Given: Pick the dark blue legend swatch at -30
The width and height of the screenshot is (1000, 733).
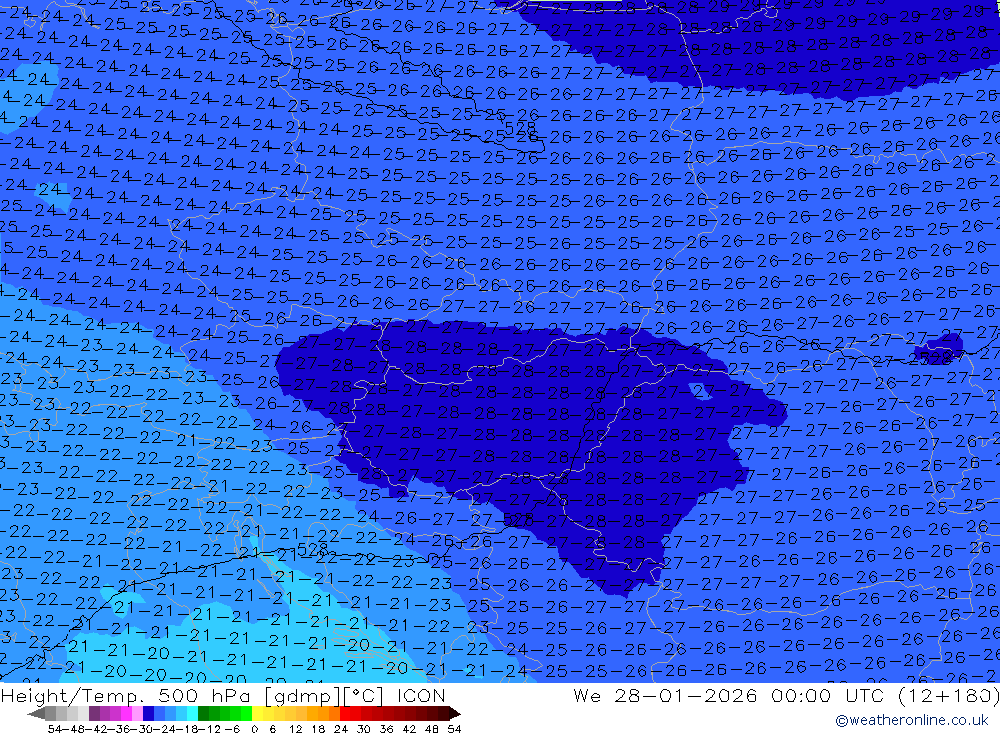Looking at the screenshot, I should (x=149, y=714).
